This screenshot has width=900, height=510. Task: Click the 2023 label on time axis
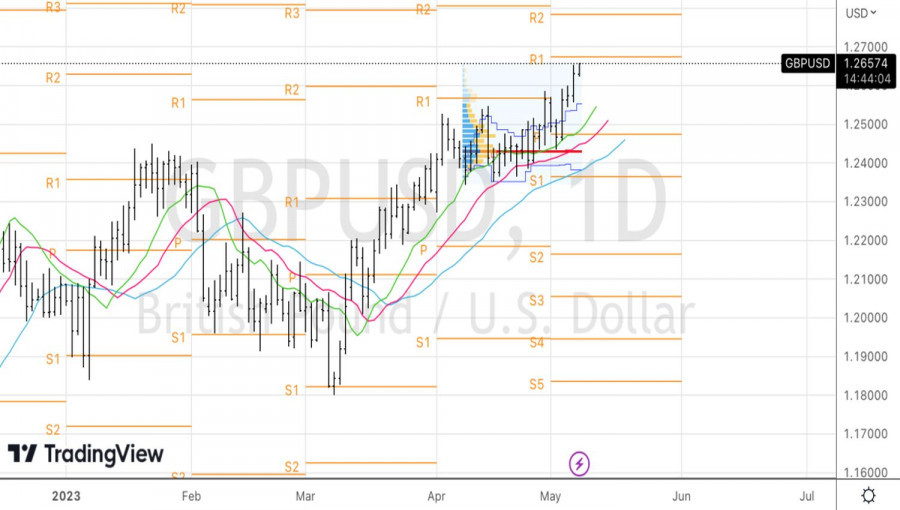point(66,496)
